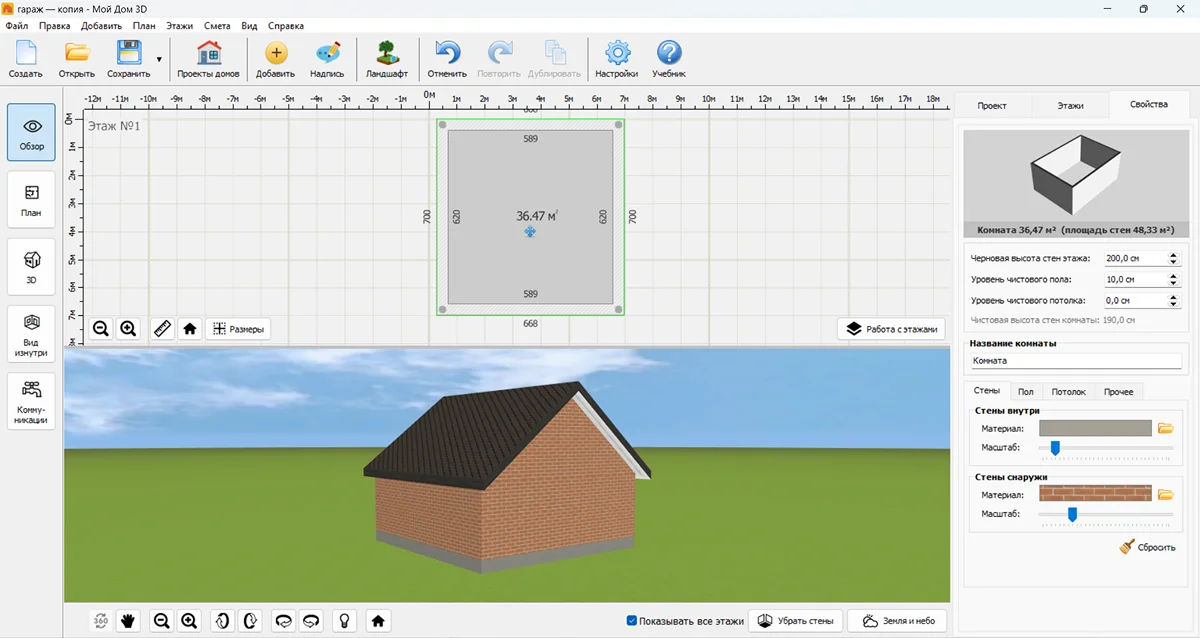This screenshot has width=1200, height=638.
Task: Click the Надпись (text label) tool
Action: pos(327,59)
